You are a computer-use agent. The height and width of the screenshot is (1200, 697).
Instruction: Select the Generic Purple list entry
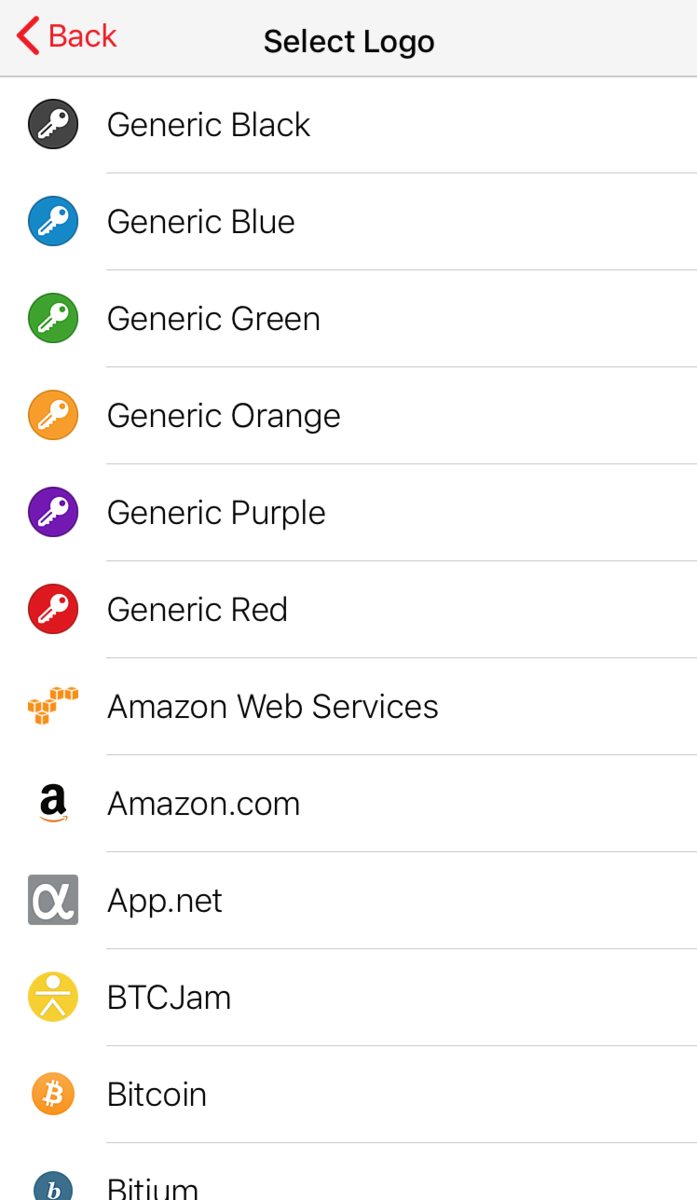tap(348, 513)
